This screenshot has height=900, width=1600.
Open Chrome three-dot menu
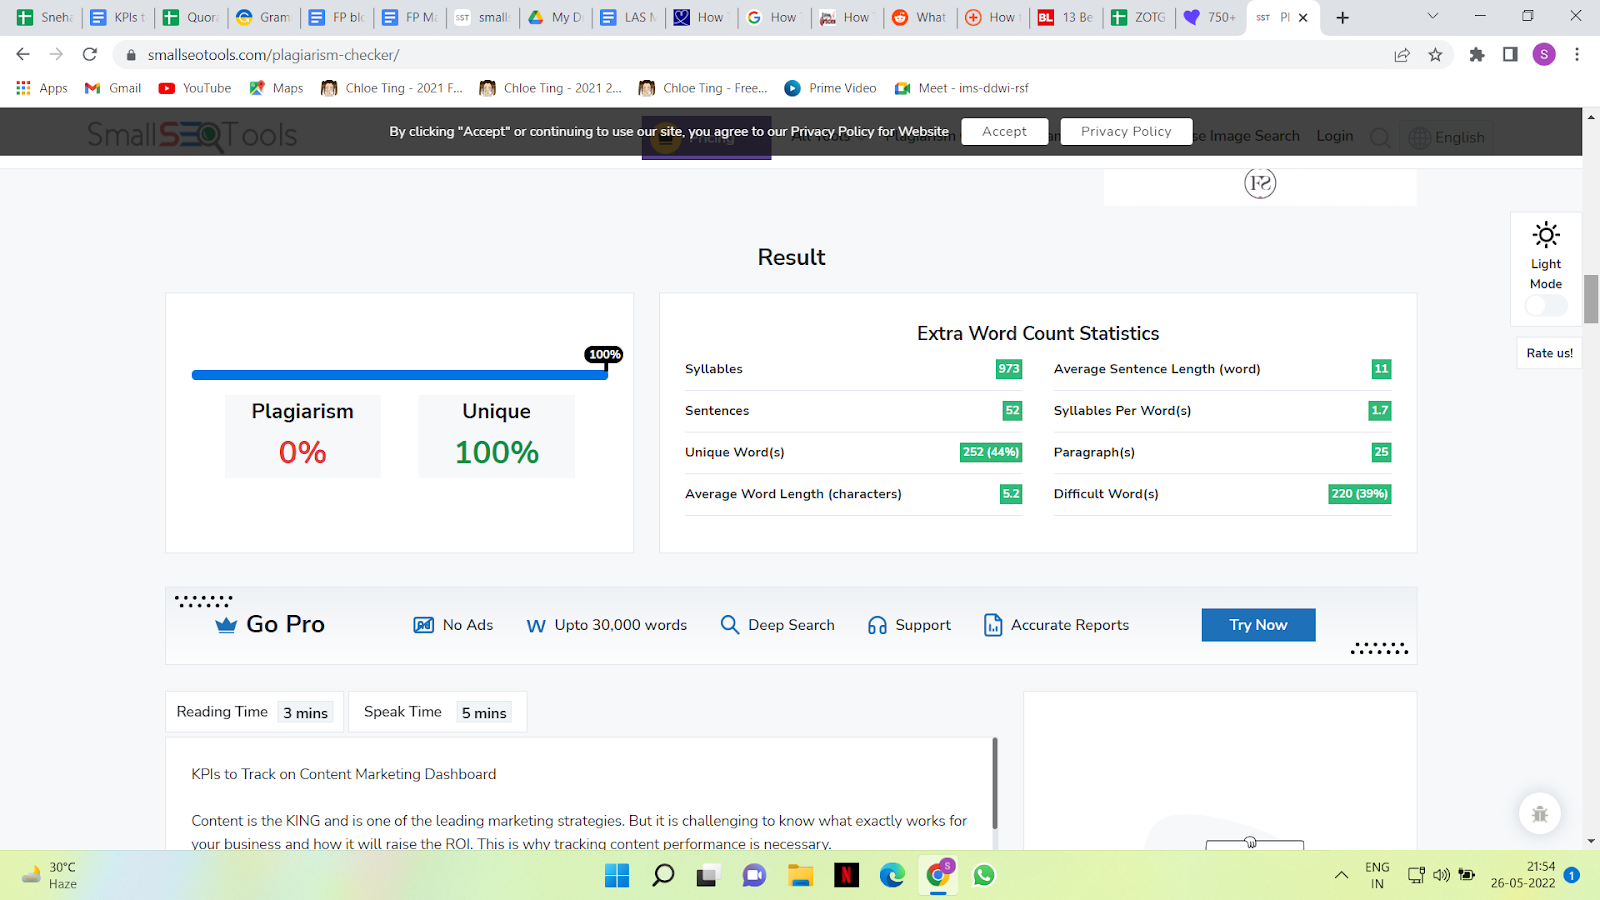coord(1577,55)
